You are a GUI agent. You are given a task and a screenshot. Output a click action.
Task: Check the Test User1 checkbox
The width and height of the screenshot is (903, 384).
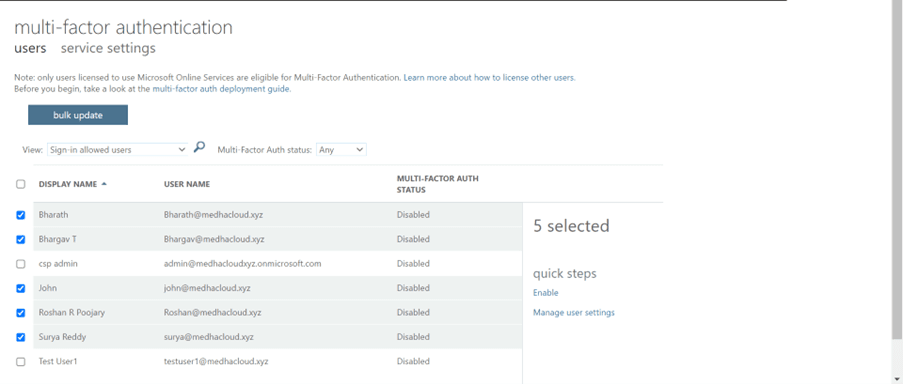(21, 362)
